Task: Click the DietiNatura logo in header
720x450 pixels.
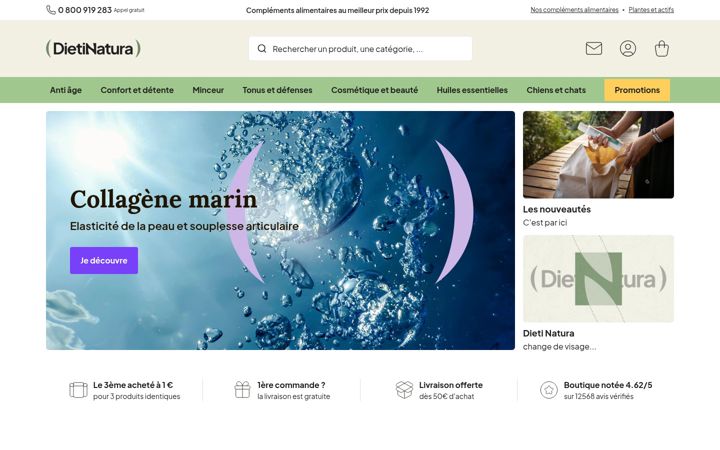Action: (93, 48)
